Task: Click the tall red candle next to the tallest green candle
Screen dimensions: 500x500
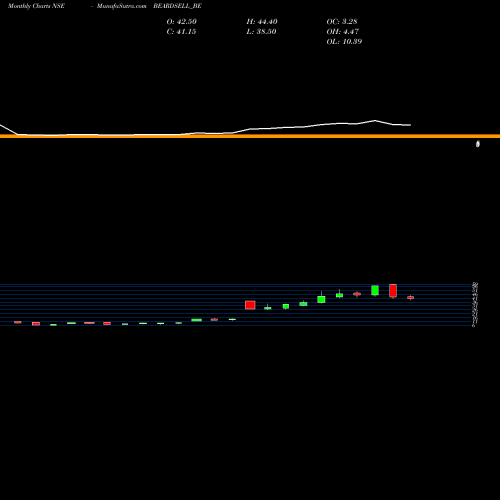Action: pos(393,291)
